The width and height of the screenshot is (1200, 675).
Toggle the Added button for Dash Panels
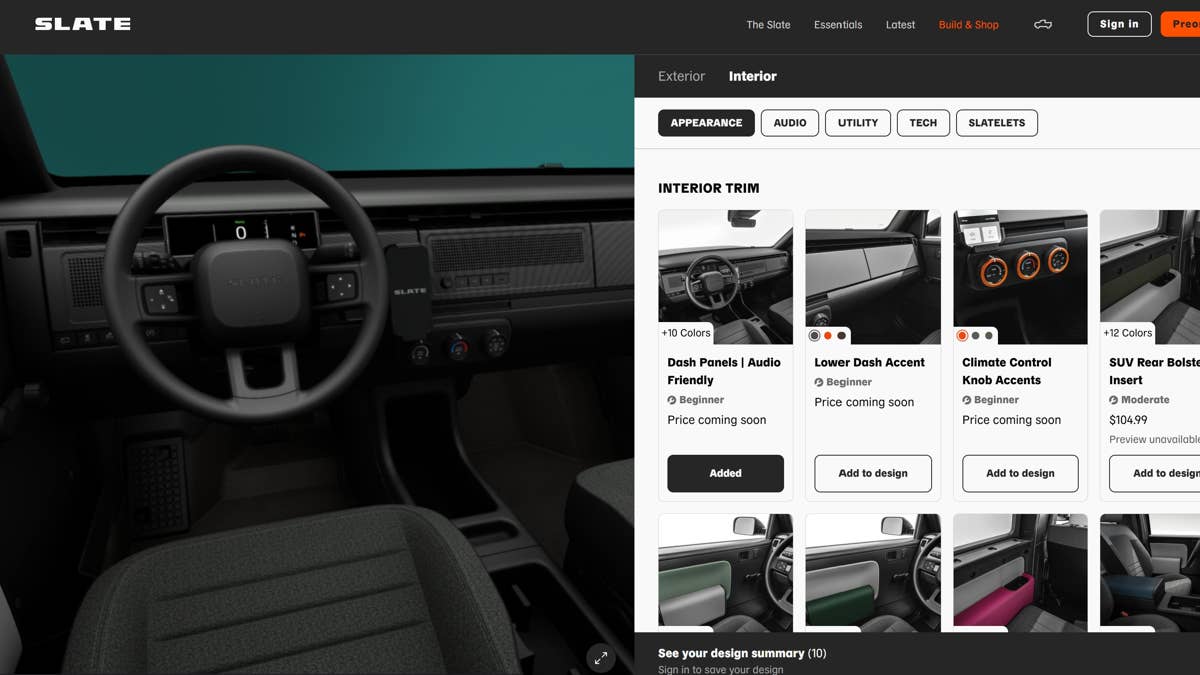(726, 473)
